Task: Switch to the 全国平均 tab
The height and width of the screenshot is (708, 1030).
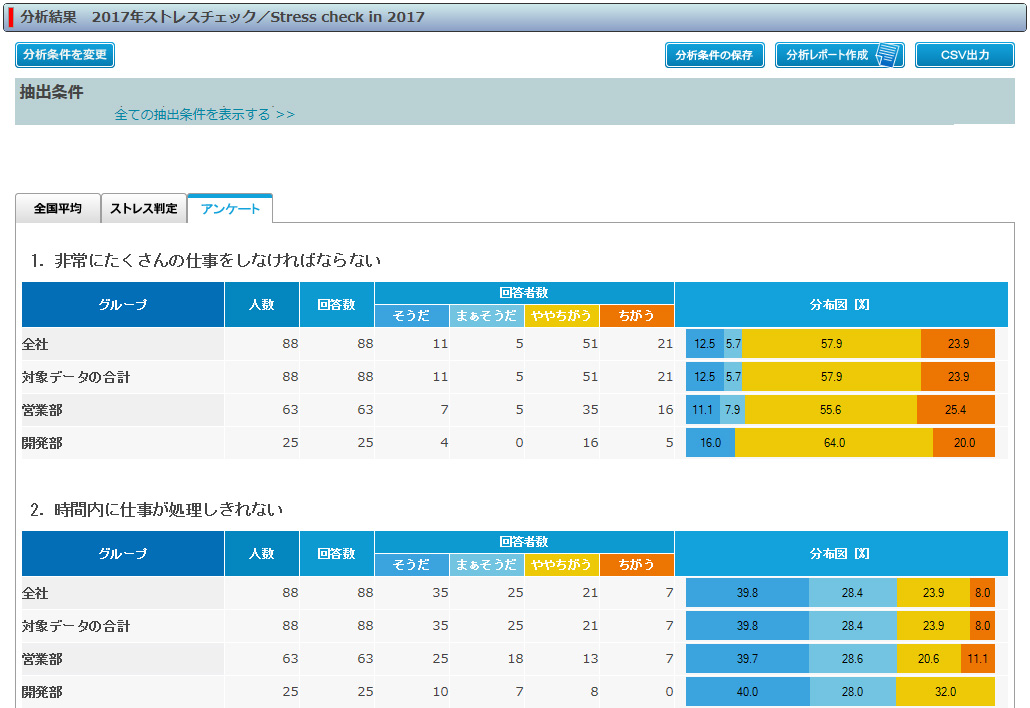Action: pos(58,208)
